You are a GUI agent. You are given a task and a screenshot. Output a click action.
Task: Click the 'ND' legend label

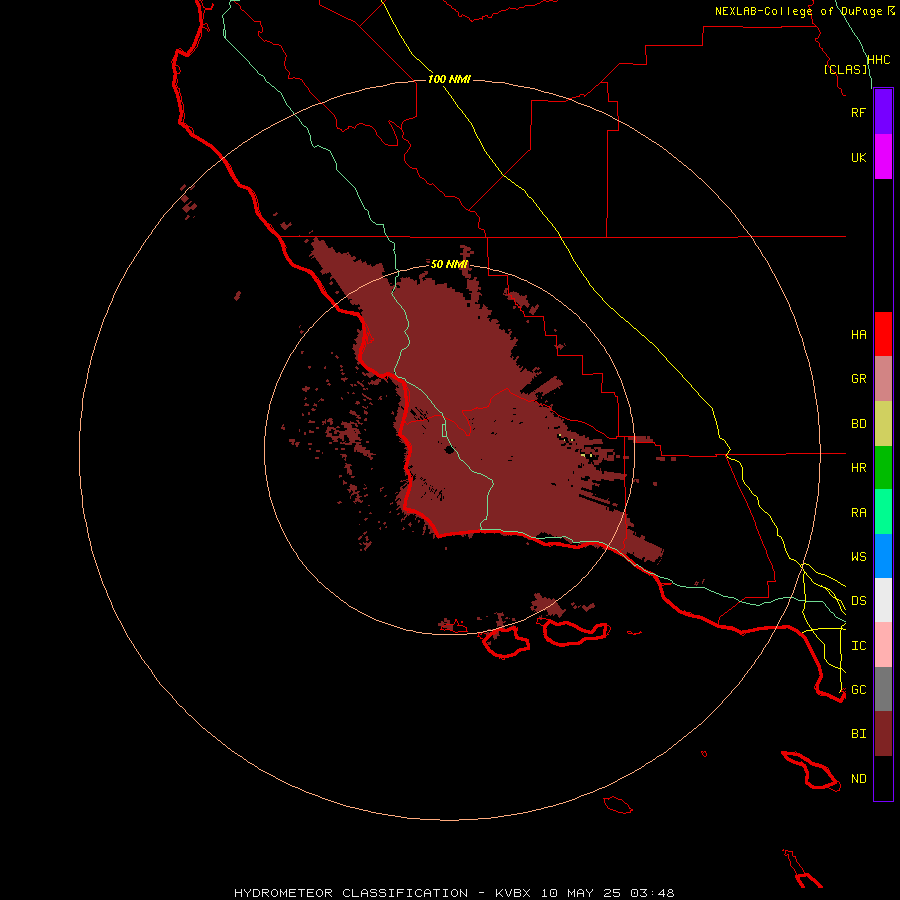[x=858, y=779]
